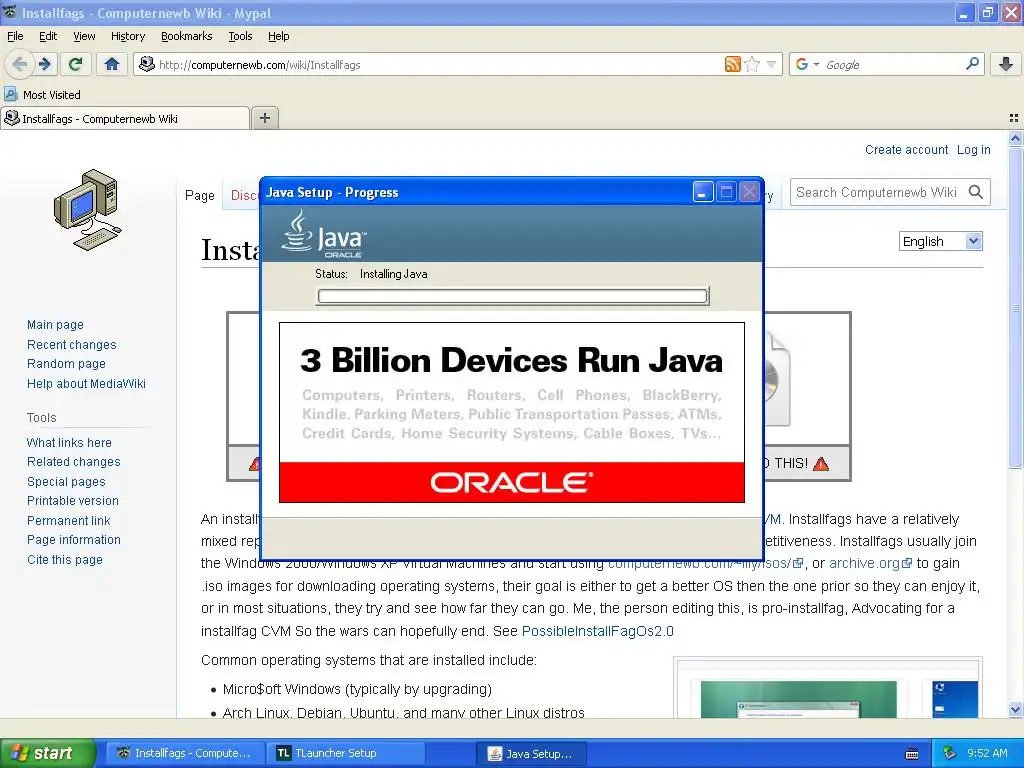Open the Permanent link tool
This screenshot has height=768, width=1024.
tap(68, 520)
